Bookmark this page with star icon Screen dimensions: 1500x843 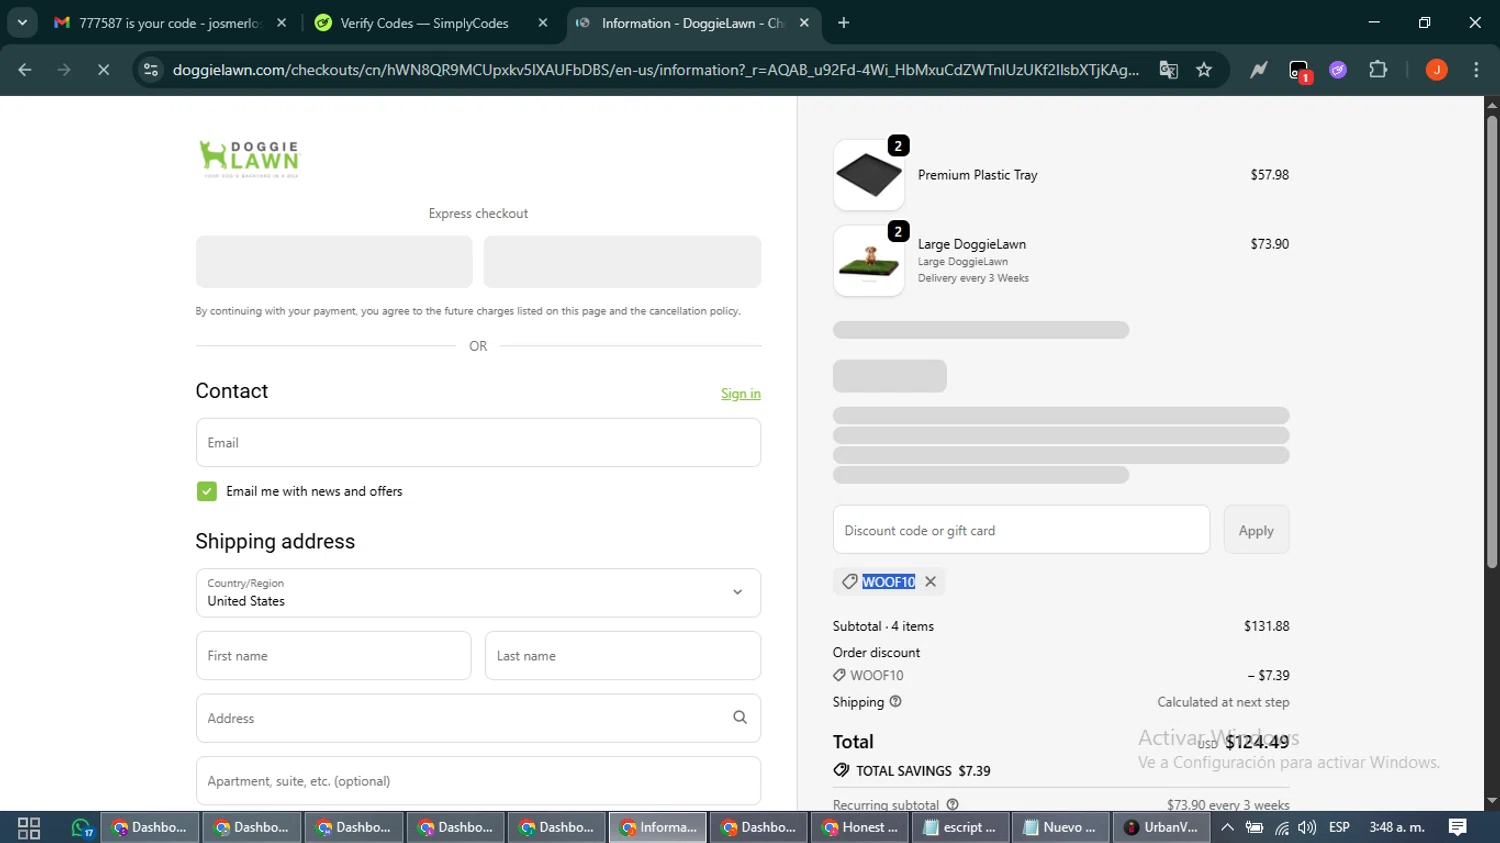click(x=1204, y=69)
